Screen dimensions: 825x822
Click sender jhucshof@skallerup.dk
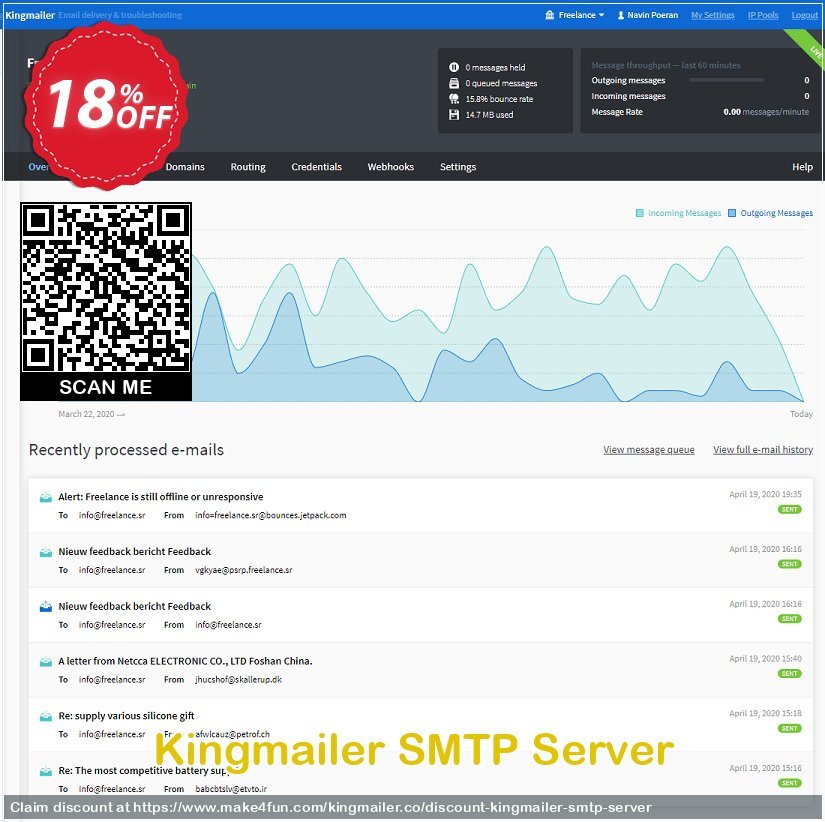238,679
